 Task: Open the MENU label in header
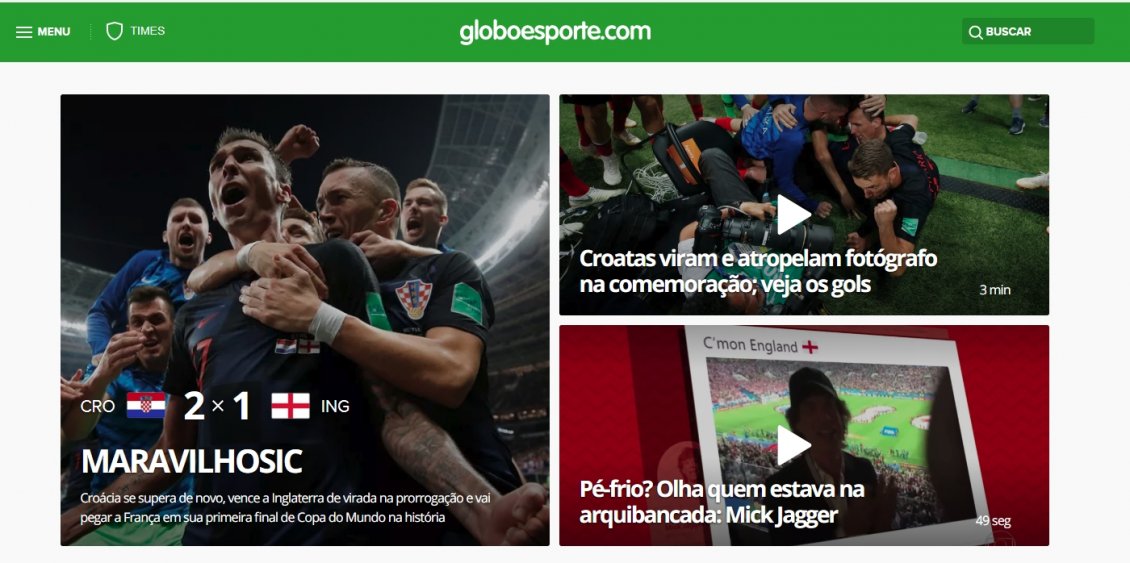[x=54, y=32]
